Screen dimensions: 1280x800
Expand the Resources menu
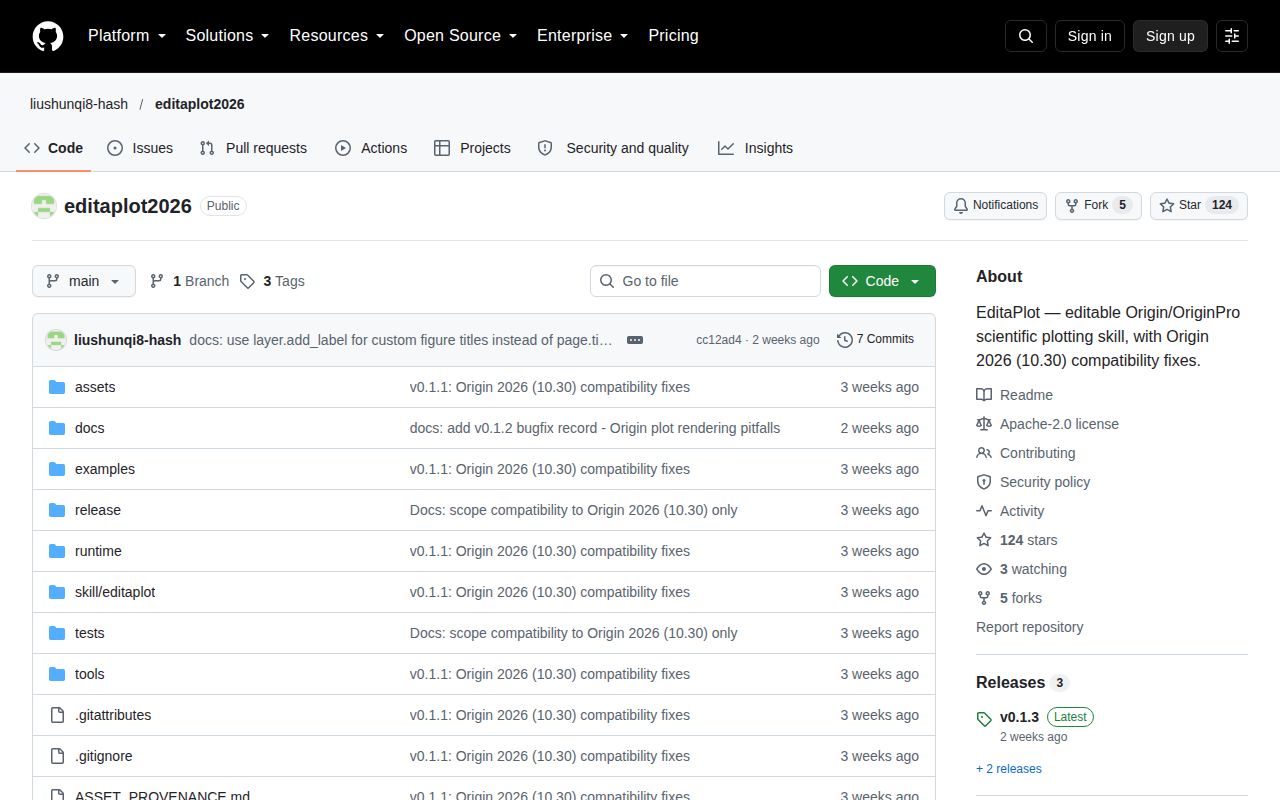point(337,36)
